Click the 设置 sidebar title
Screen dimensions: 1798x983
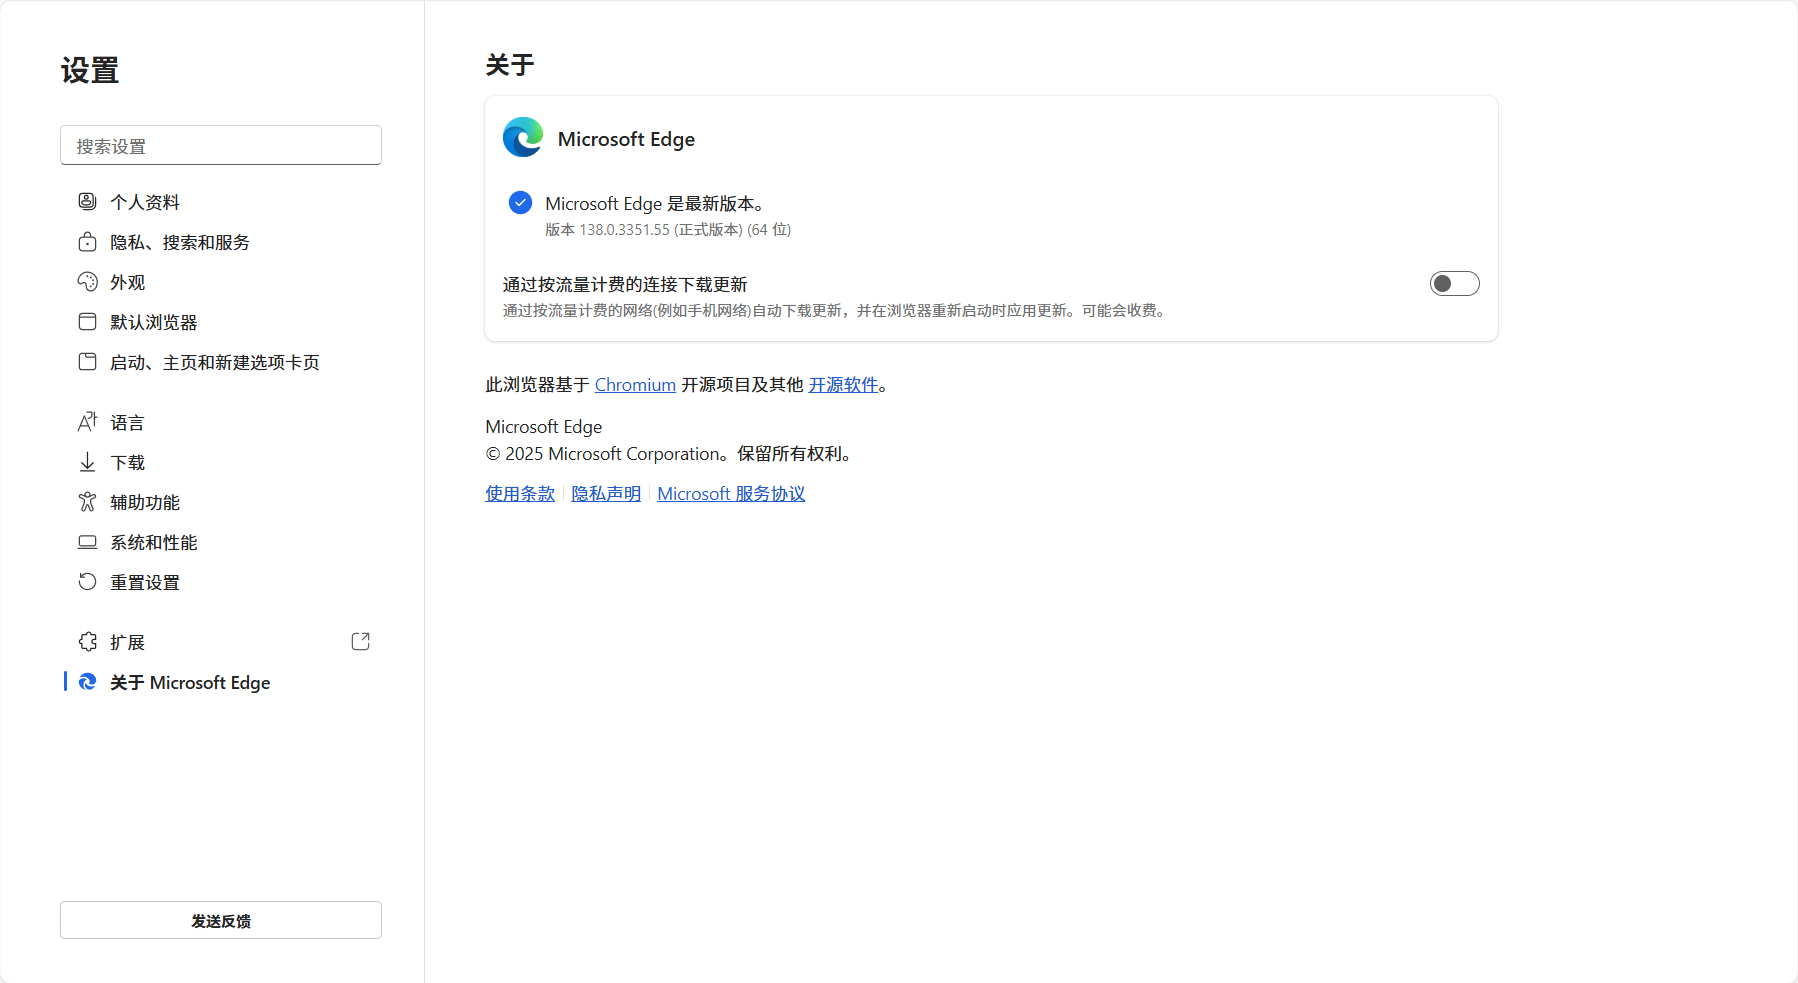click(x=90, y=70)
